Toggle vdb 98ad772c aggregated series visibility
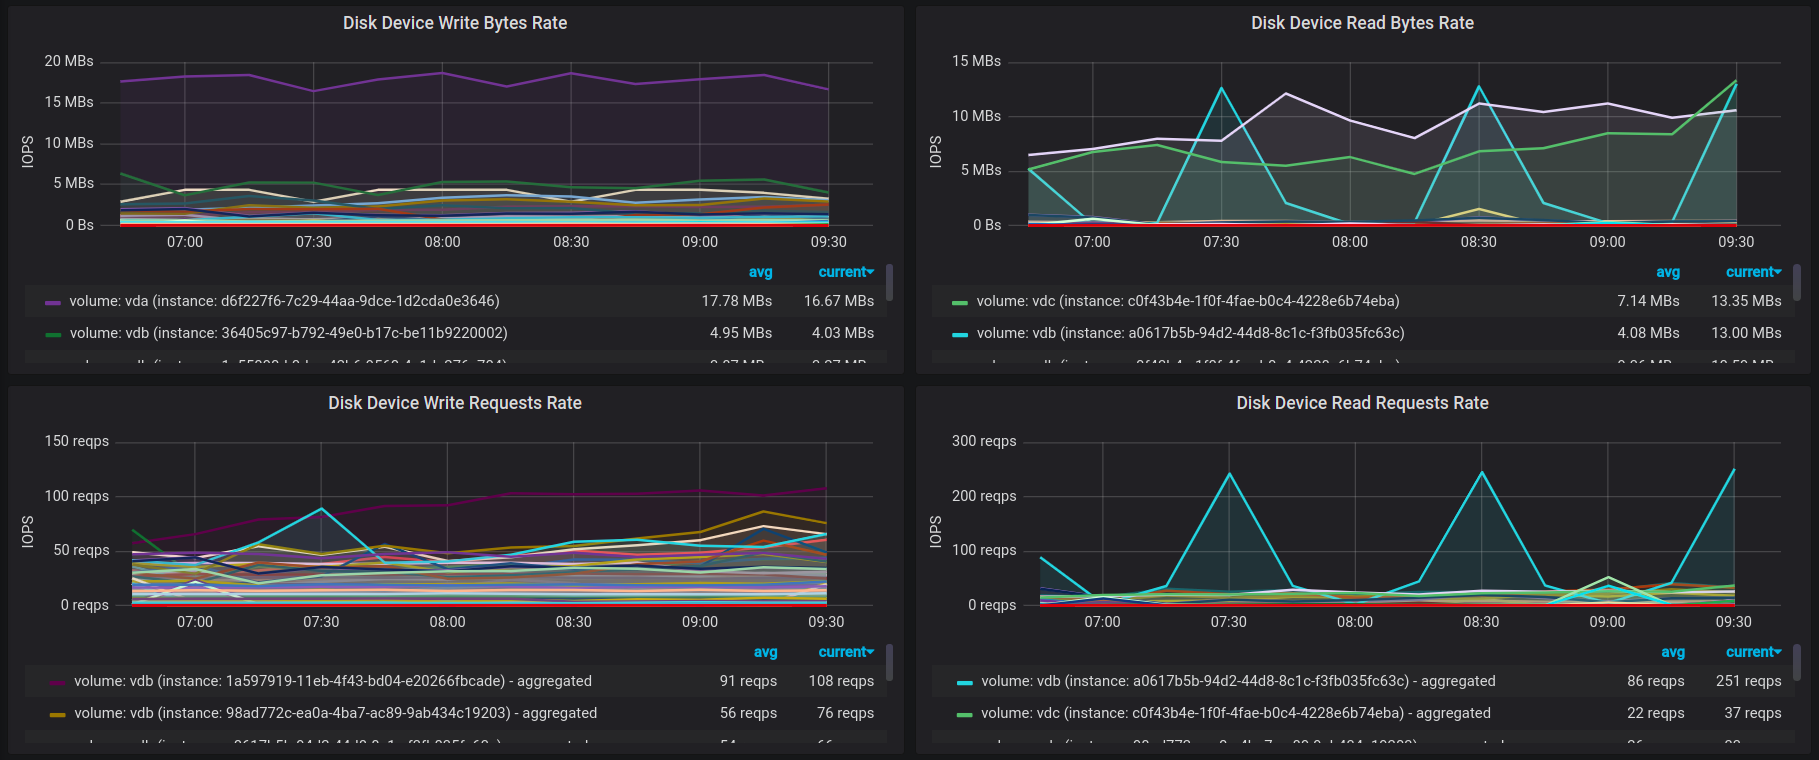Viewport: 1819px width, 760px height. [335, 713]
